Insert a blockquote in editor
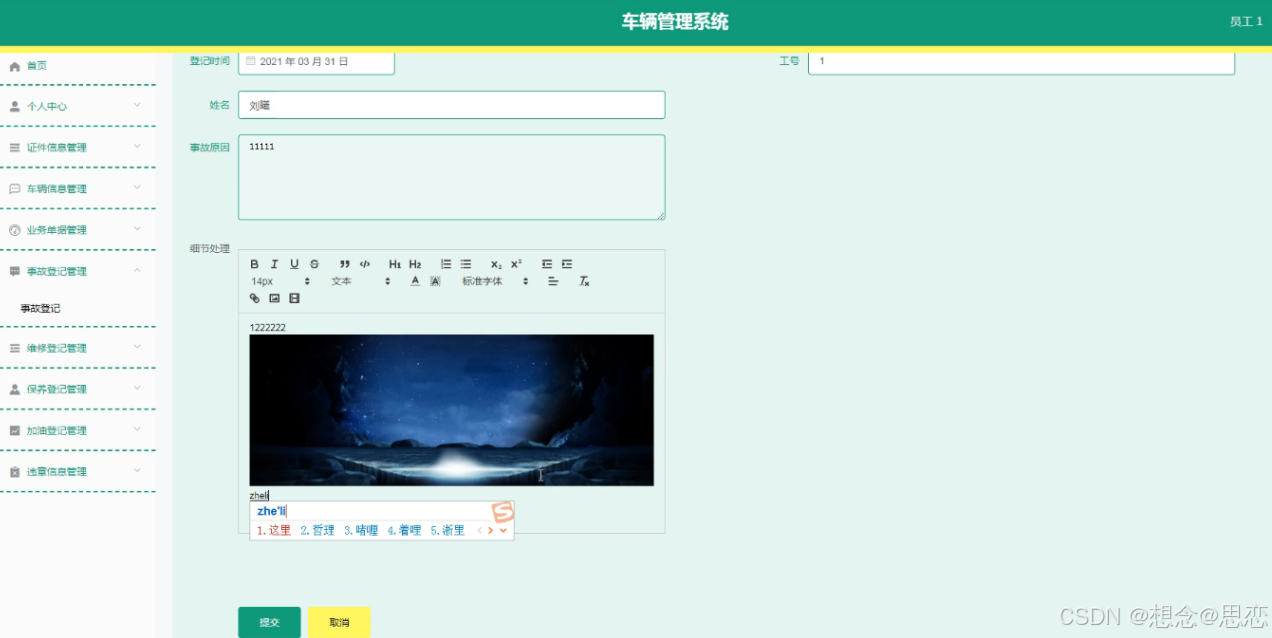 click(345, 264)
